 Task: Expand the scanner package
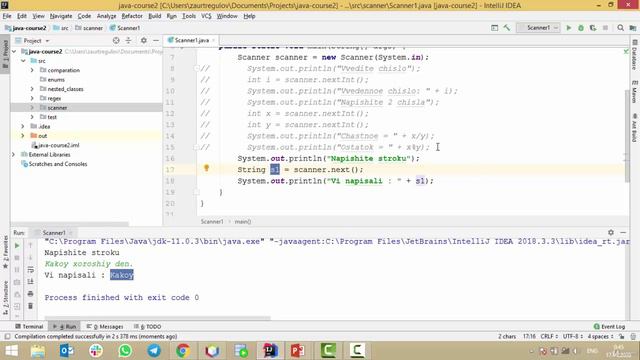tap(32, 108)
